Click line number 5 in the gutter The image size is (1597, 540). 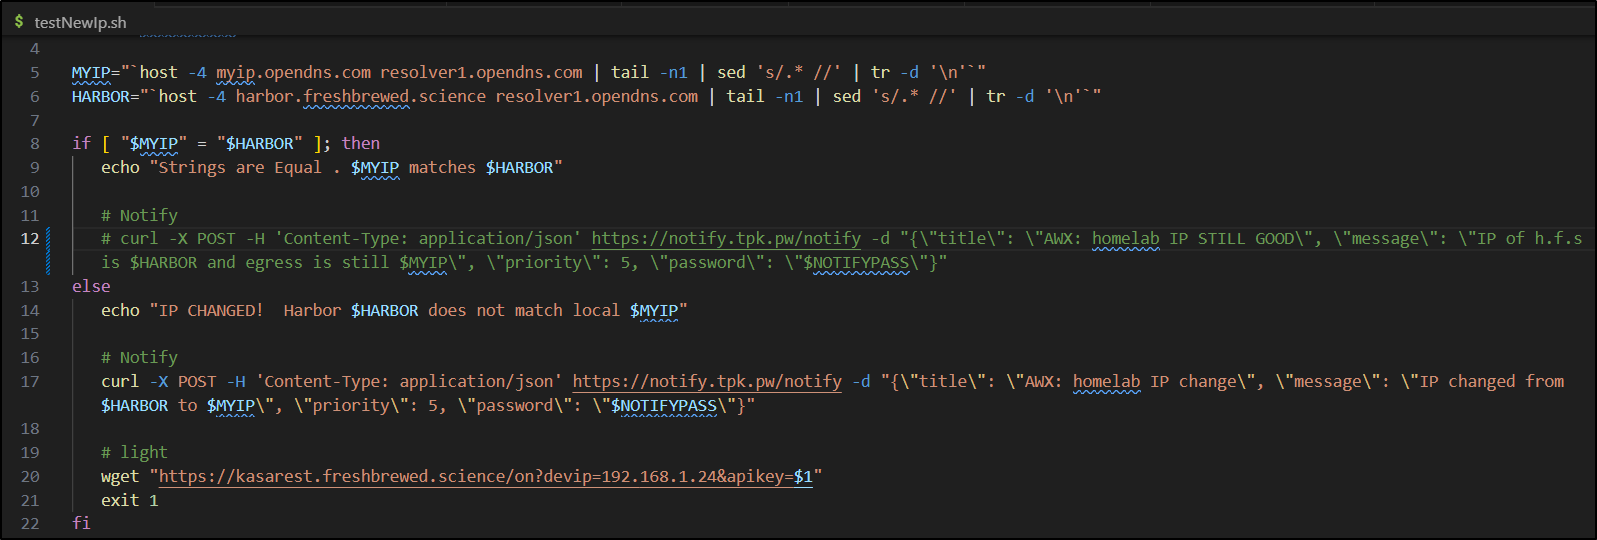(35, 73)
